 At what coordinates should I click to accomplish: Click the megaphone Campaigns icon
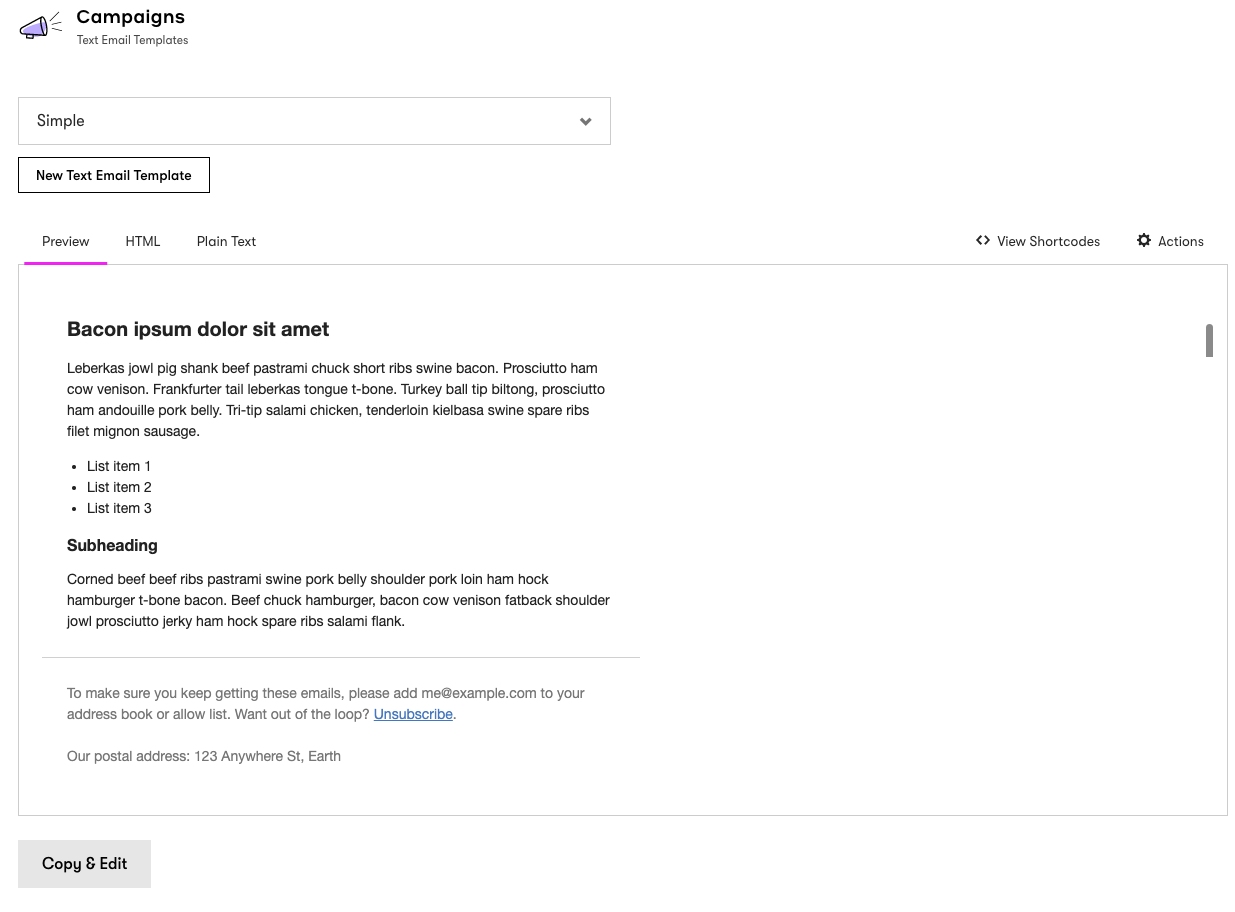point(39,27)
